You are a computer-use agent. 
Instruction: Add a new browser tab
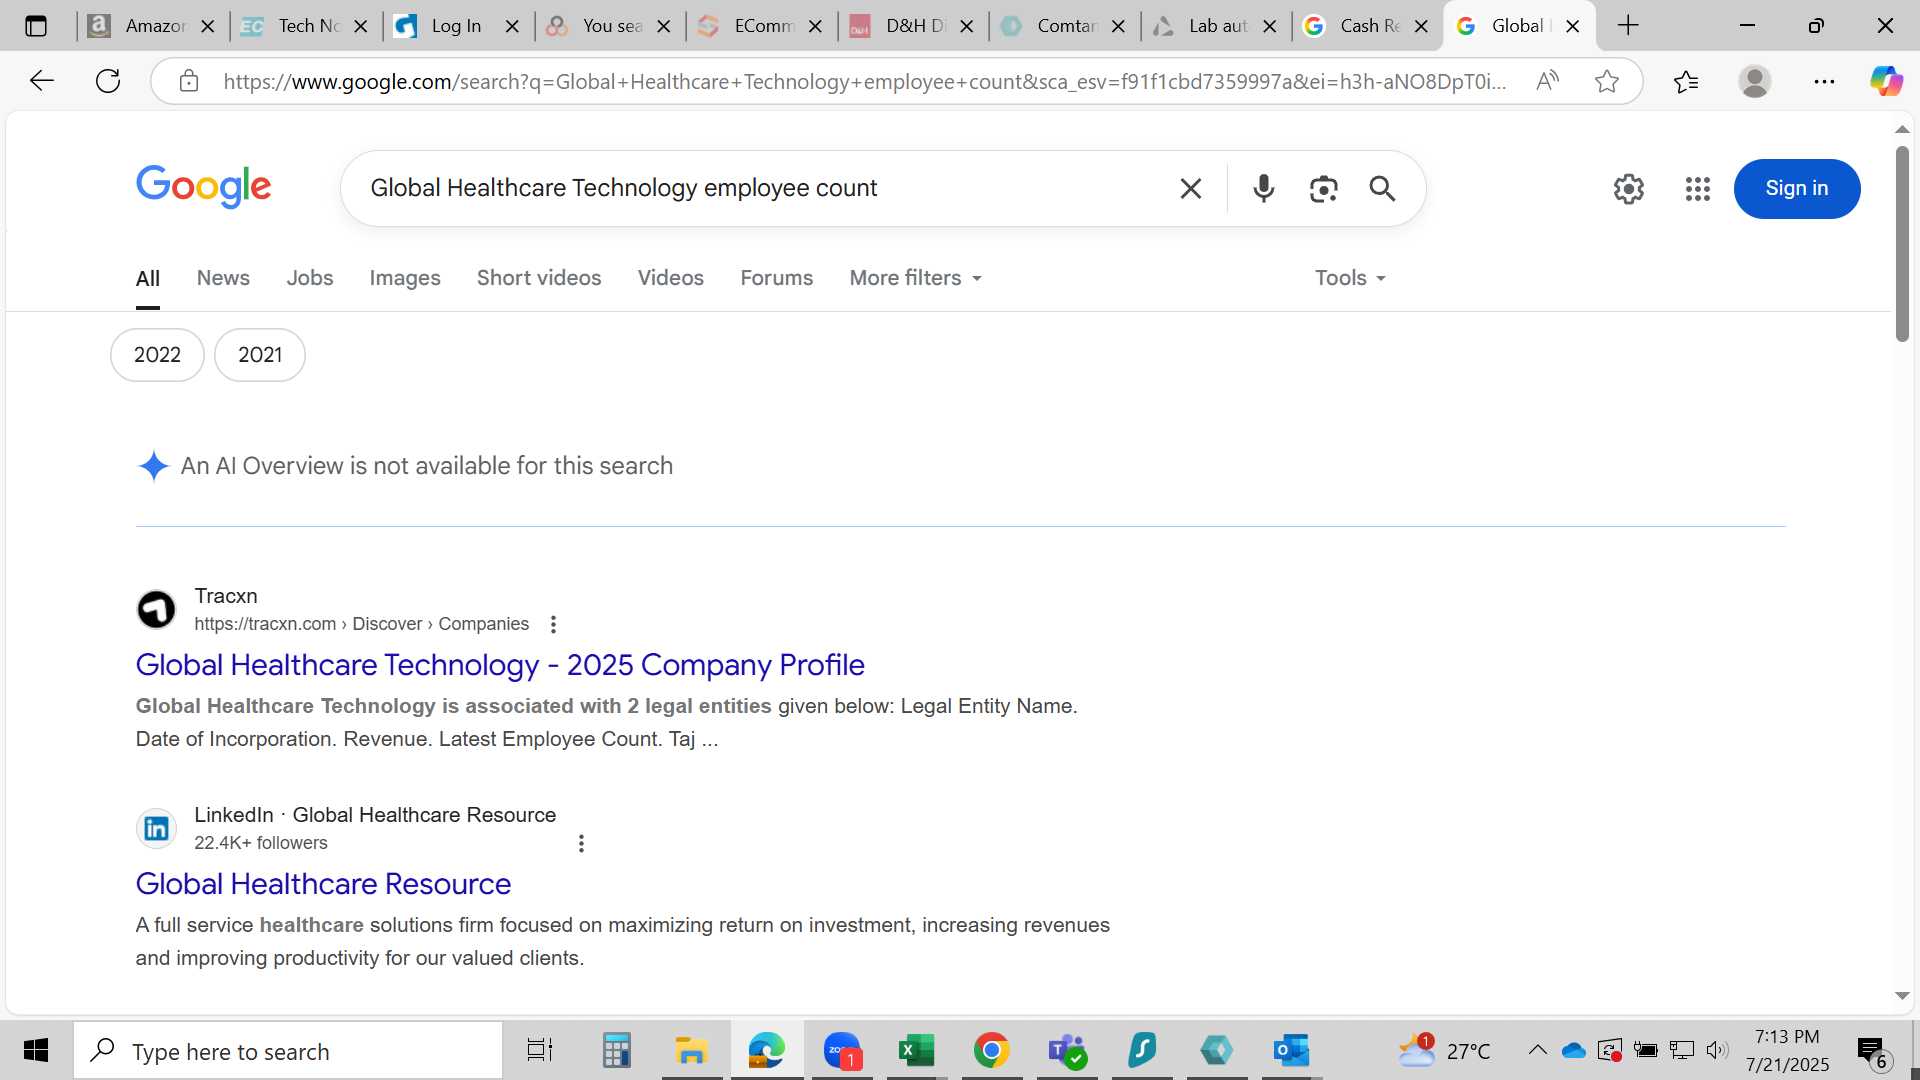point(1628,26)
